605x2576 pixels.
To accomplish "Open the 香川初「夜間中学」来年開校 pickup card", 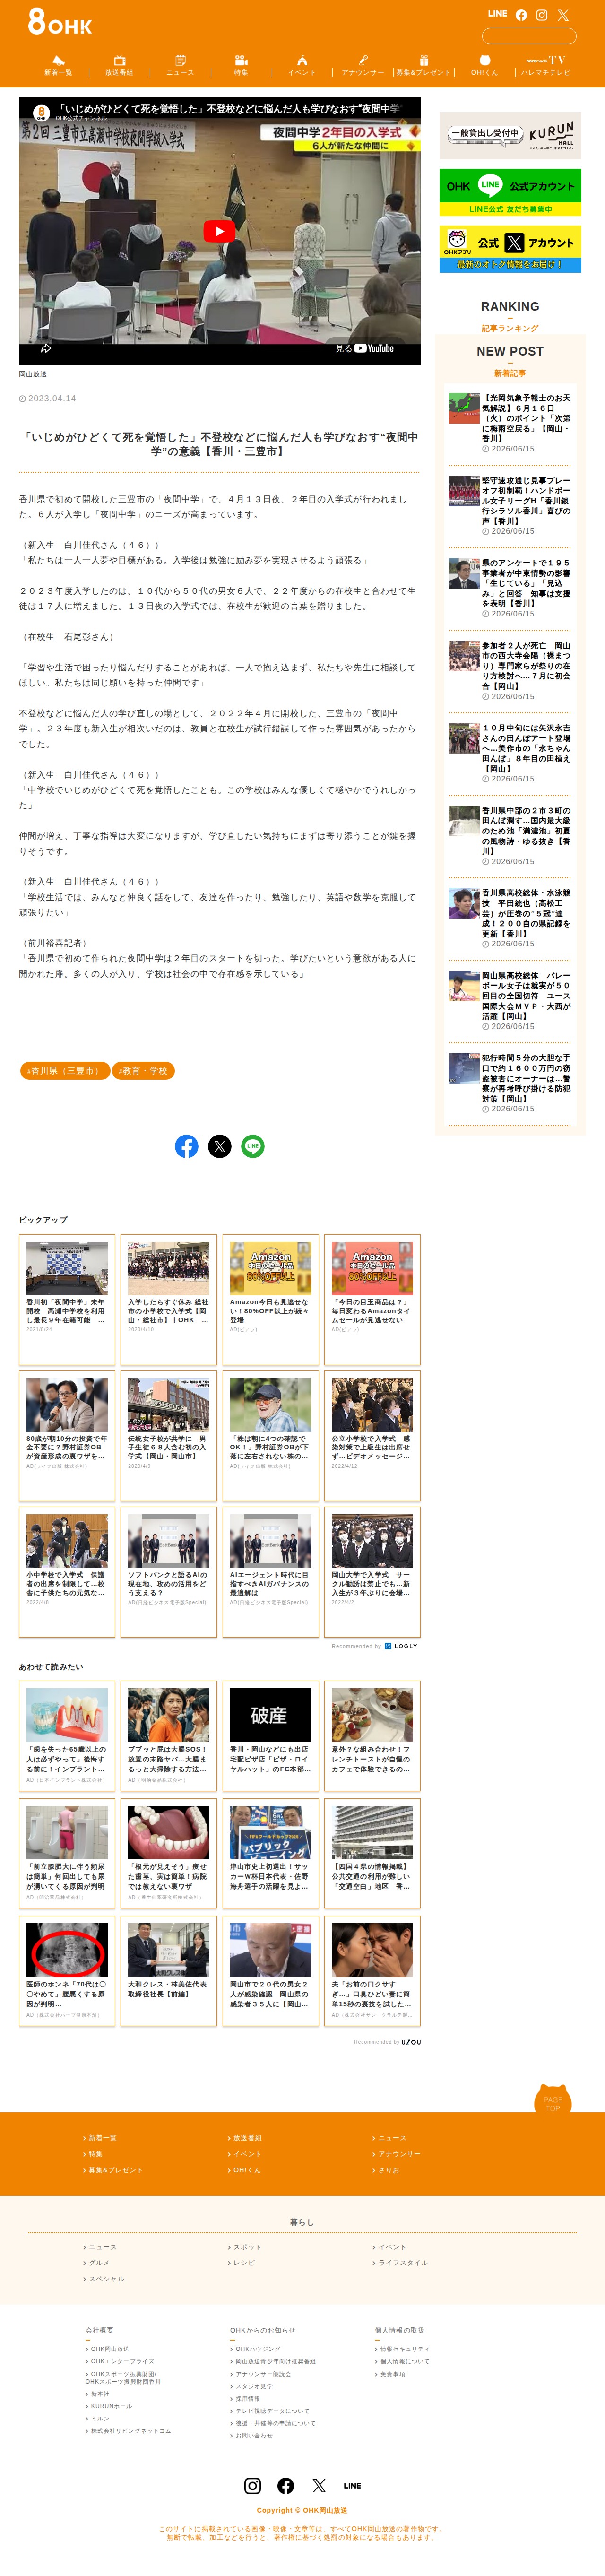I will click(67, 1299).
